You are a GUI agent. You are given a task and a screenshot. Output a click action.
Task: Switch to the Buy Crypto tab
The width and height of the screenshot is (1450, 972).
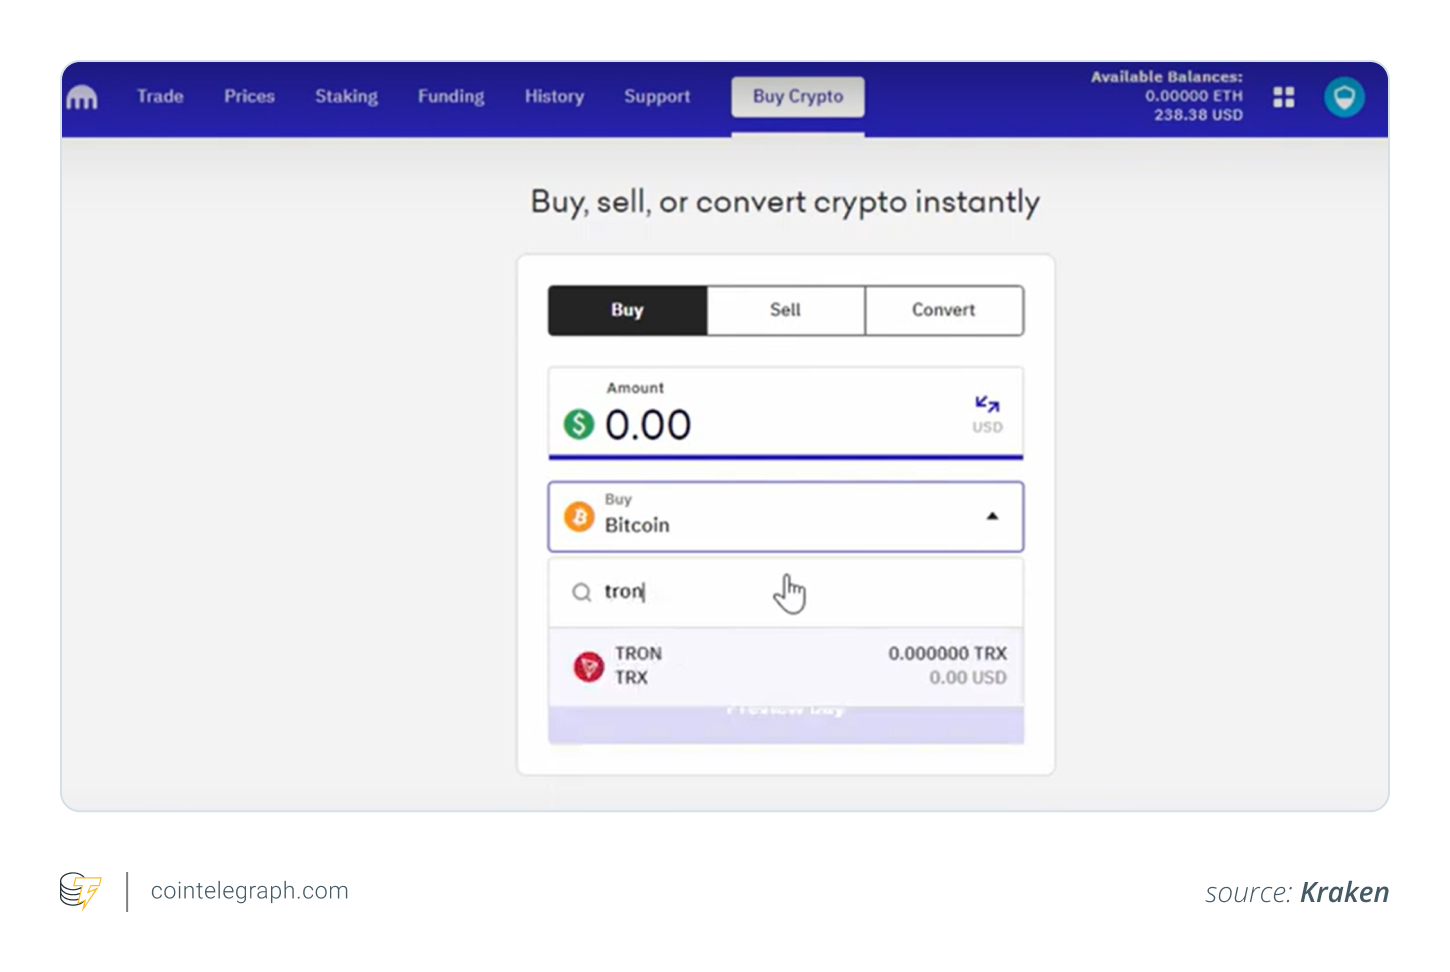797,96
